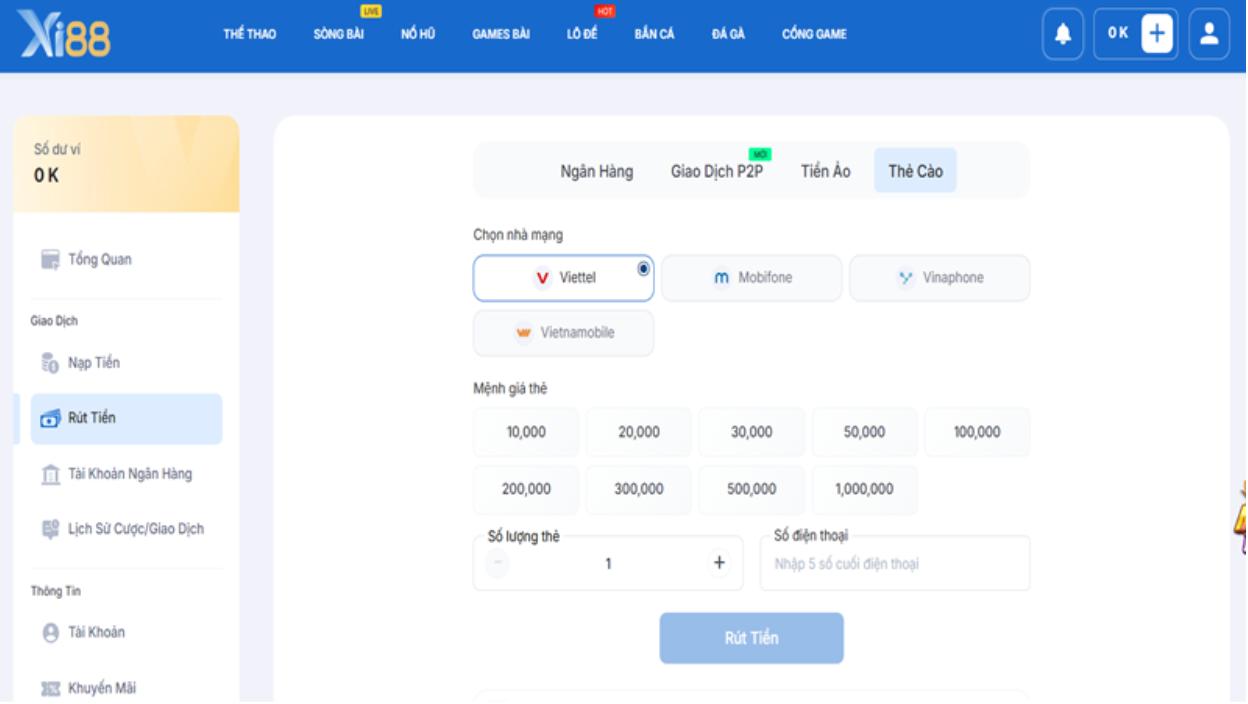Choose Vietnamobile as the carrier

tap(563, 333)
